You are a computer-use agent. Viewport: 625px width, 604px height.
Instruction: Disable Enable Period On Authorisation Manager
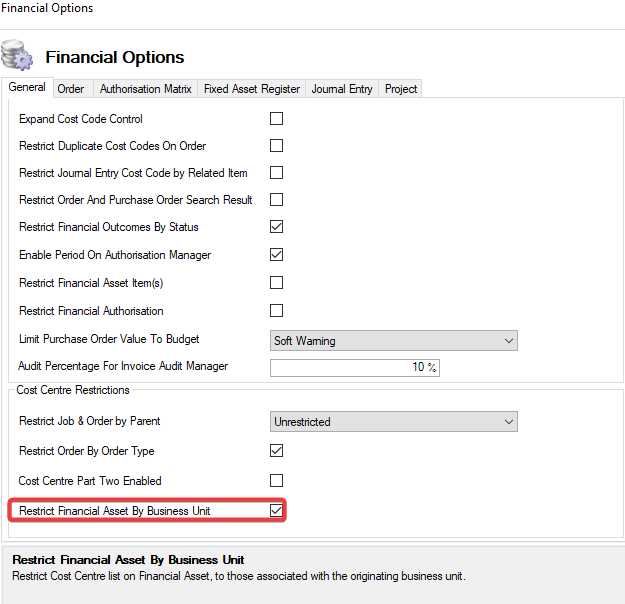(277, 255)
